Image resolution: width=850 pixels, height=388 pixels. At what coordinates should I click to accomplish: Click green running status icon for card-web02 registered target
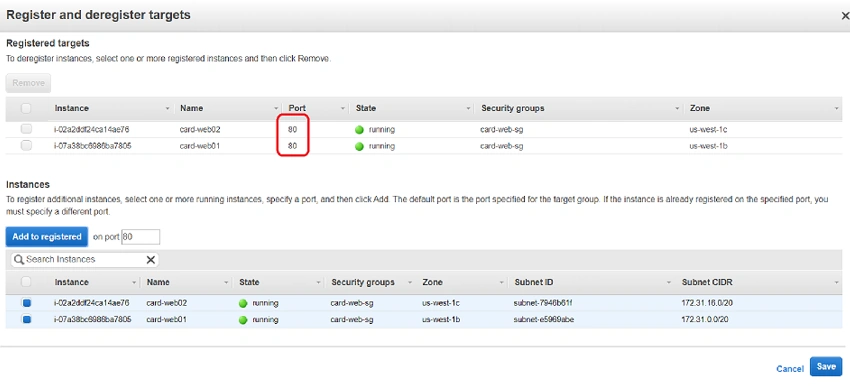coord(359,130)
